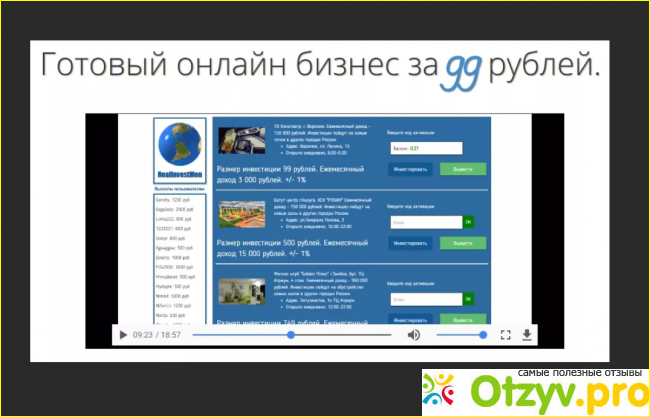Mute the video with the speaker icon
Viewport: 650px width, 417px height.
(413, 335)
